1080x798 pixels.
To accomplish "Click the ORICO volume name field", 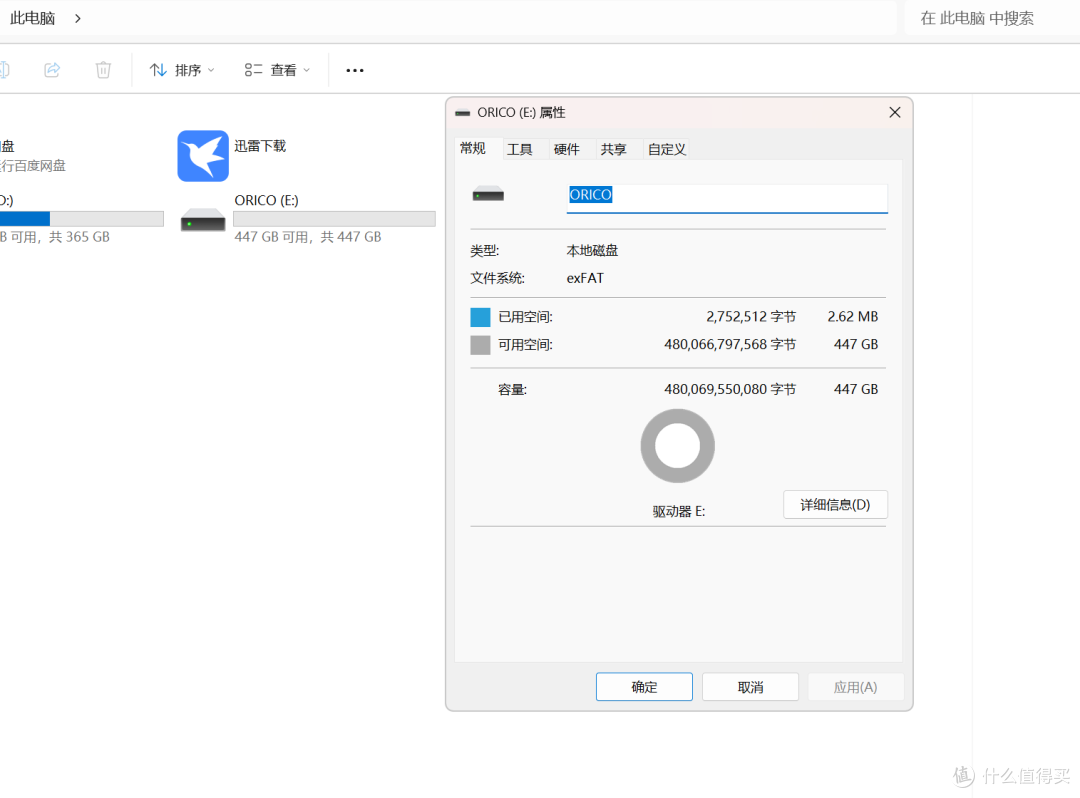I will tap(727, 198).
